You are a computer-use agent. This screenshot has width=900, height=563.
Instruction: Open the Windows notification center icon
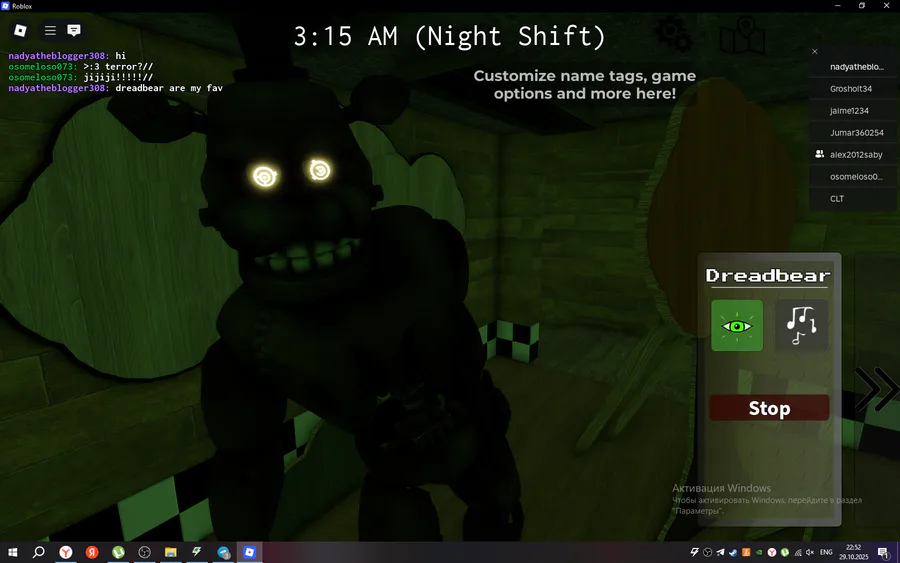[883, 552]
